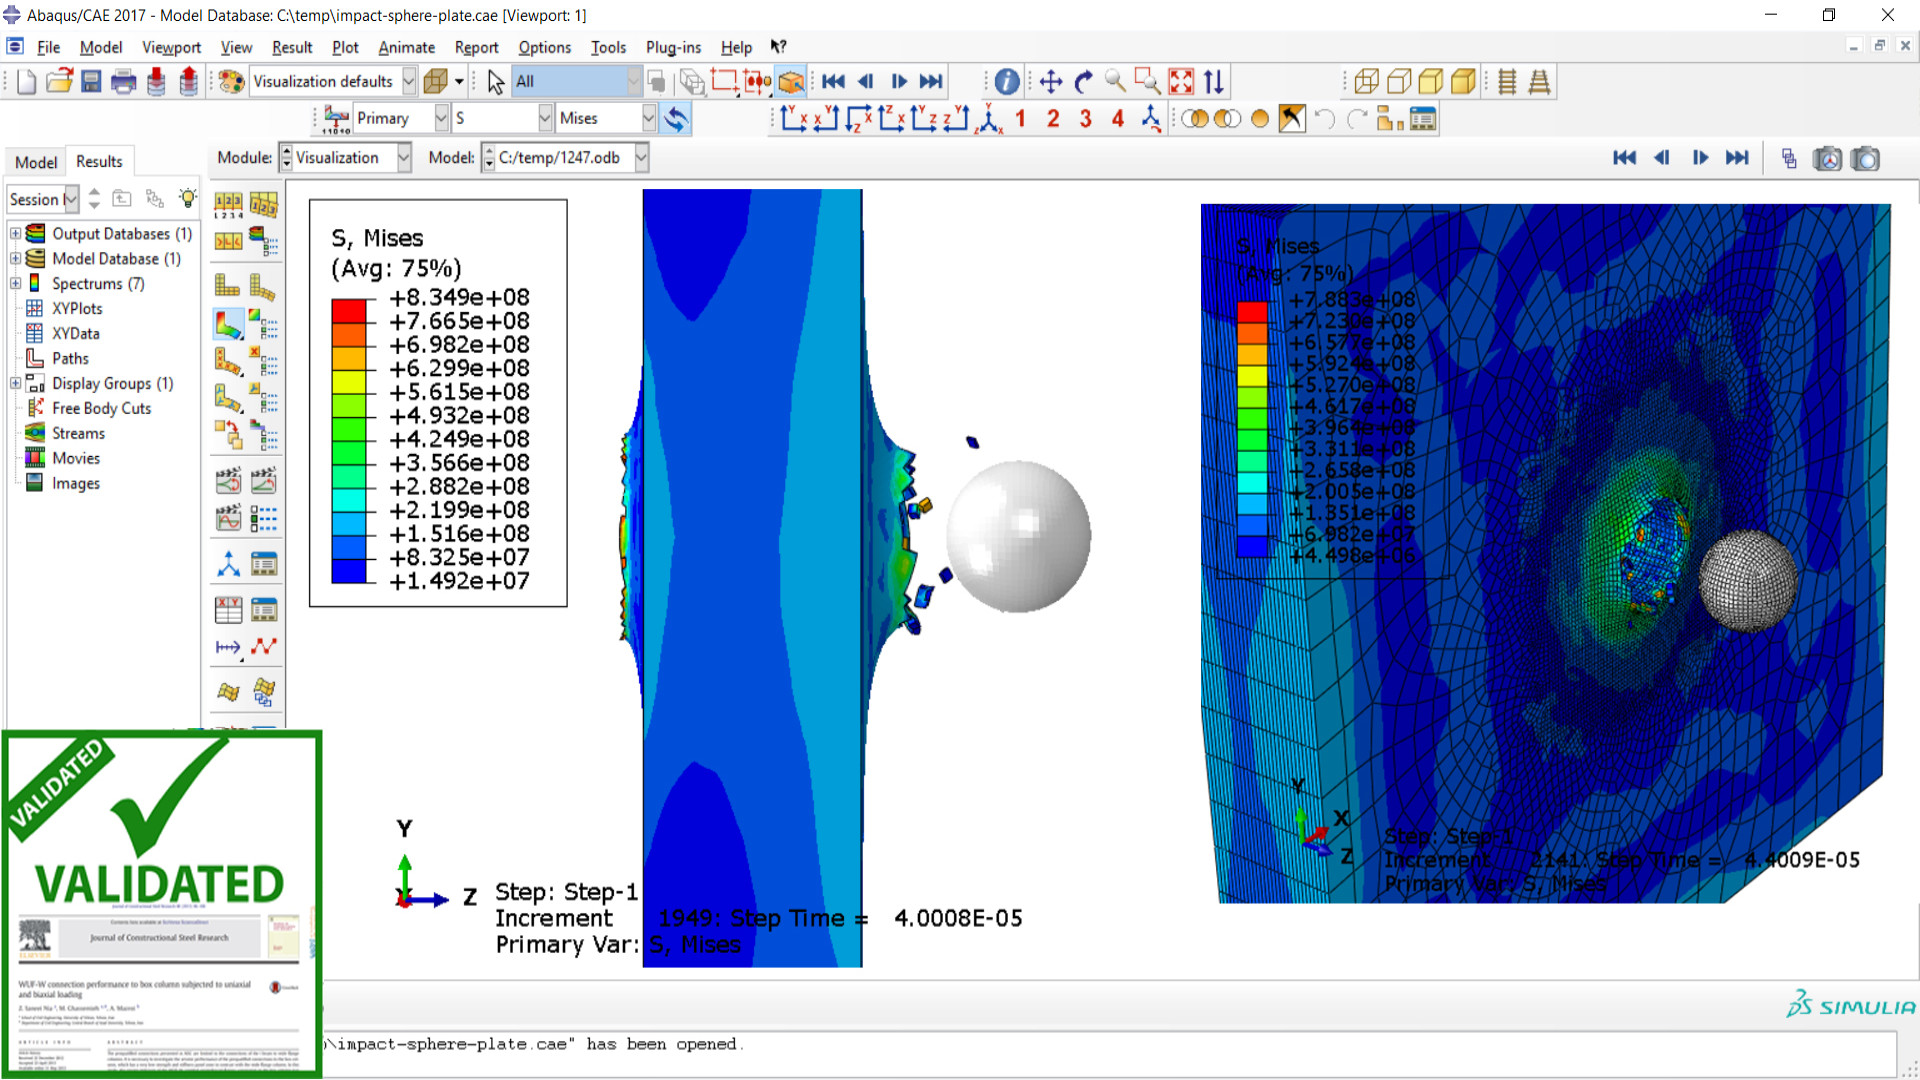Click the Plot contours on deformed shape icon
Viewport: 1920px width, 1080px height.
[x=228, y=324]
